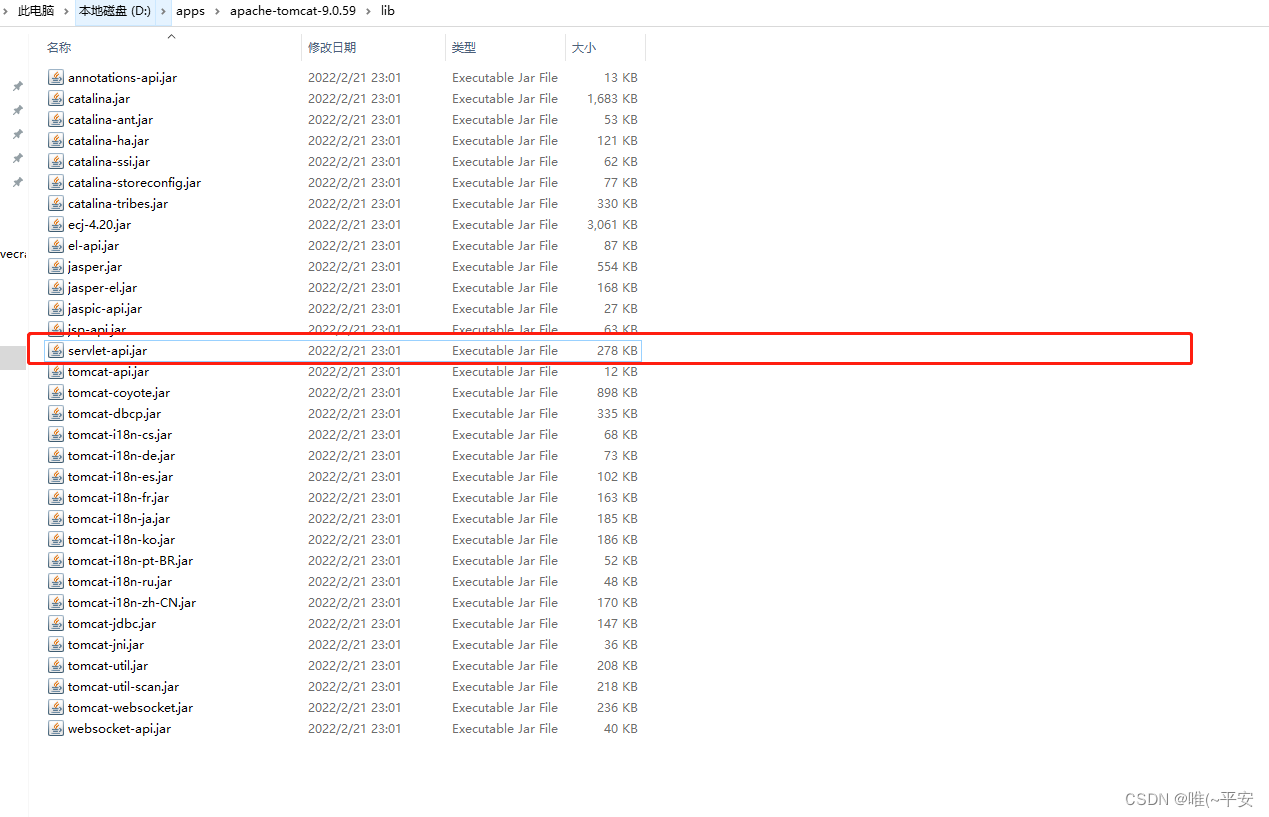Click the tomcat-websocket.jar file icon
Screen dimensions: 1269x817
coord(56,708)
